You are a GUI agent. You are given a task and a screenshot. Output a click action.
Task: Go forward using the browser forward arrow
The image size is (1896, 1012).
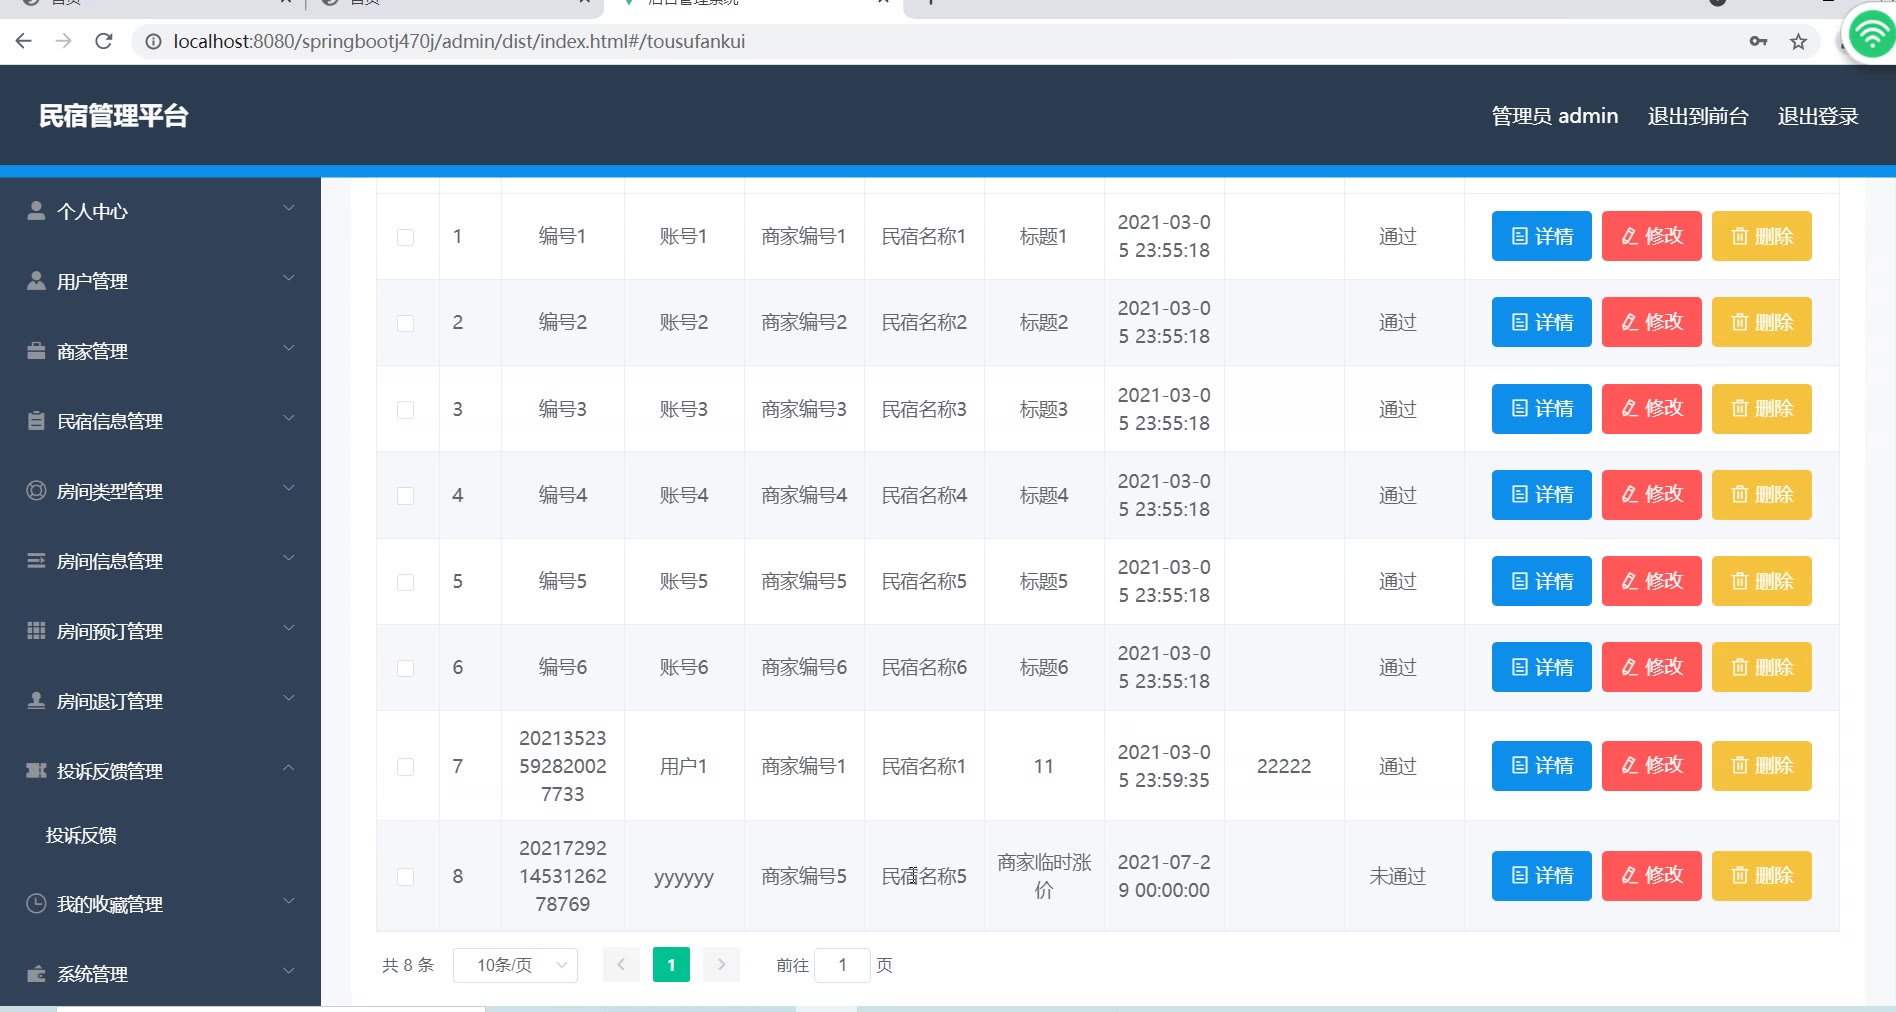point(64,41)
